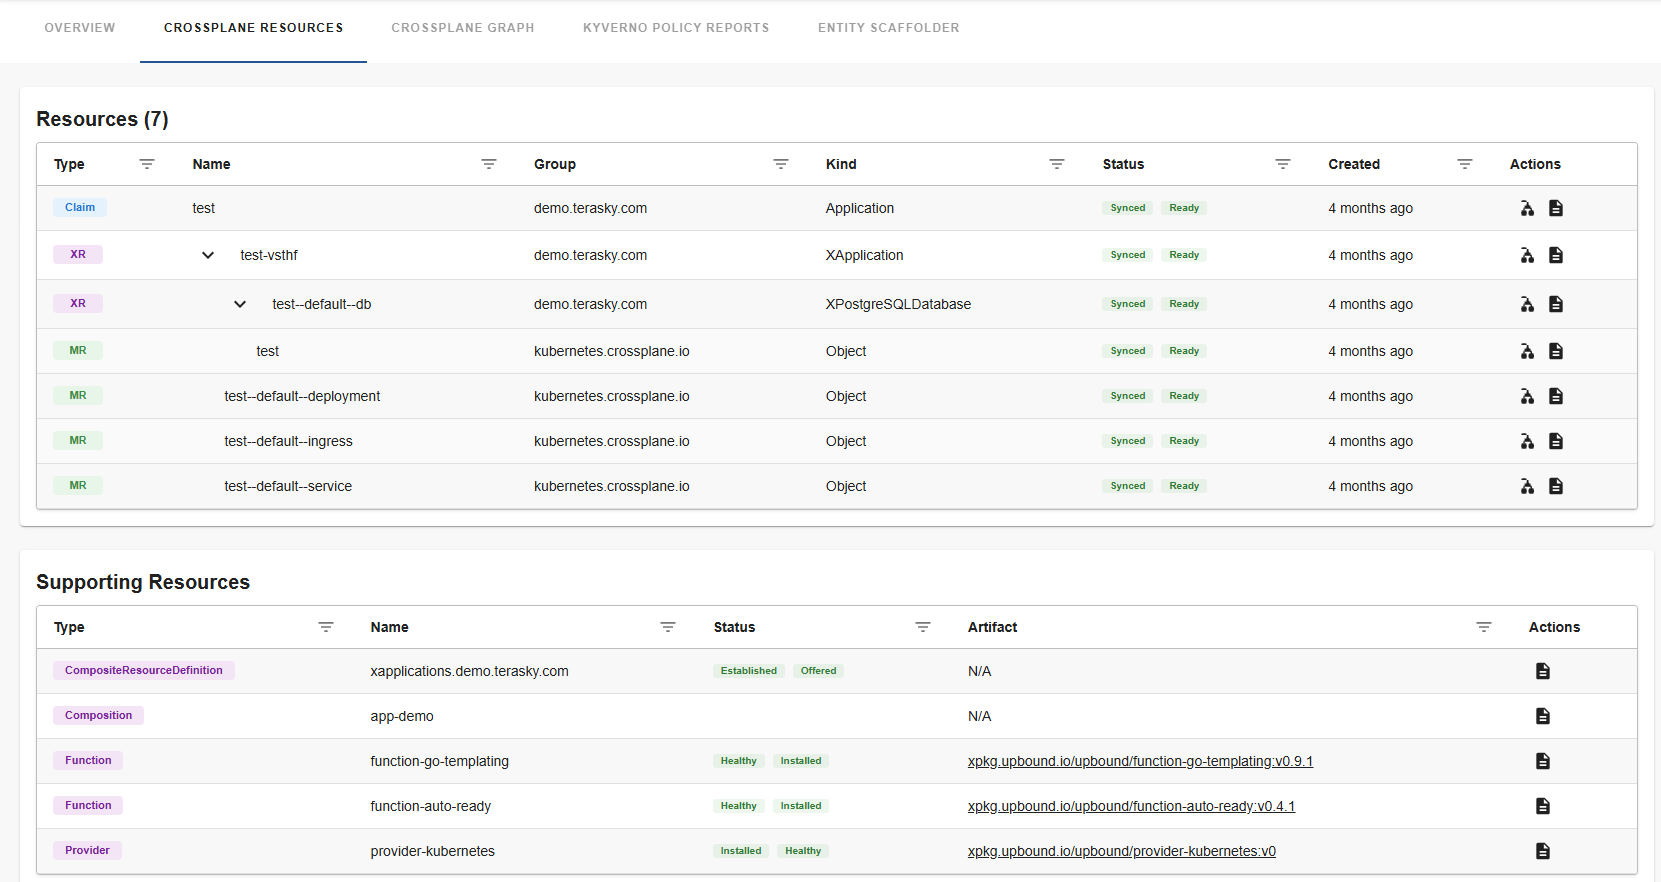Select the Application kind cell
Viewport: 1661px width, 882px height.
tap(860, 208)
